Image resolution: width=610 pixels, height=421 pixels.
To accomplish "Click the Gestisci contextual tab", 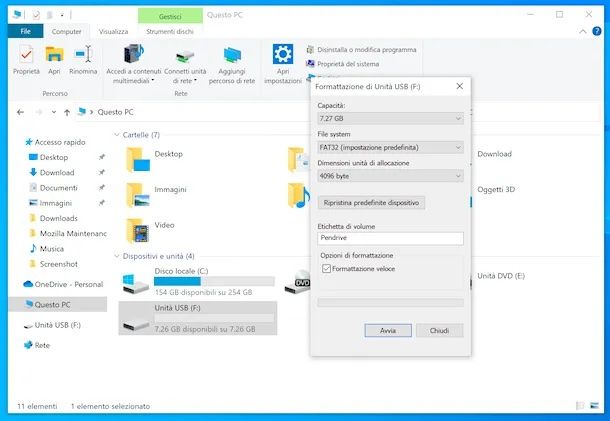I will pyautogui.click(x=170, y=16).
